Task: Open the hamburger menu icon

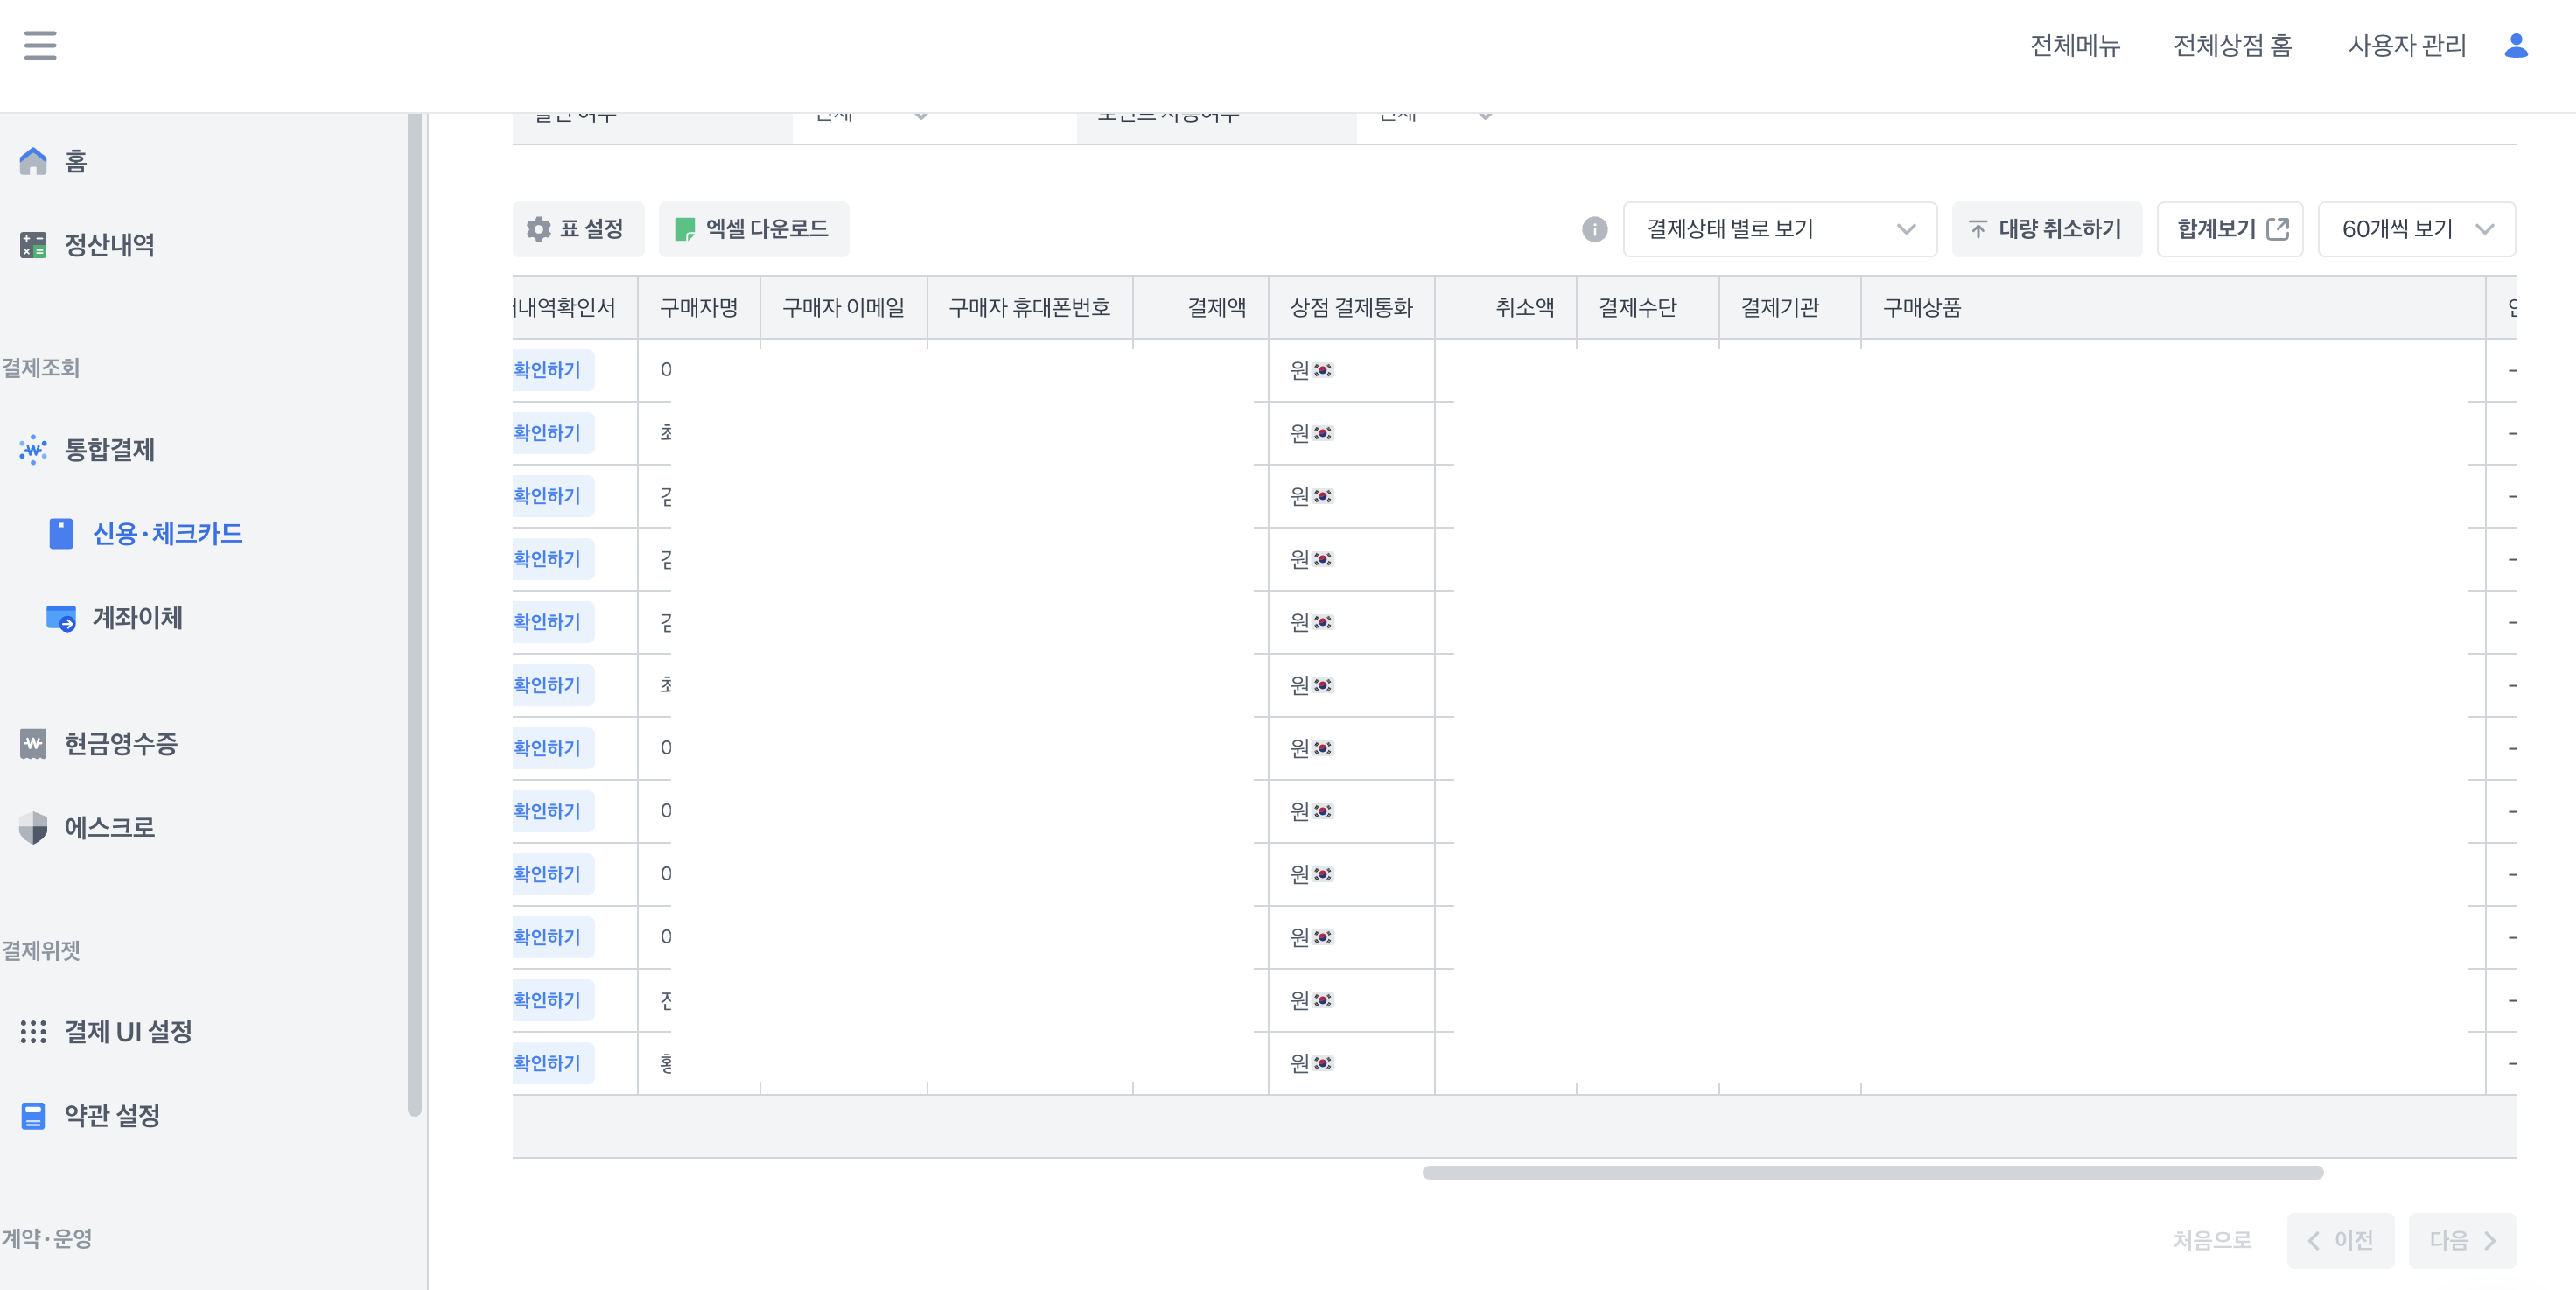Action: (x=40, y=45)
